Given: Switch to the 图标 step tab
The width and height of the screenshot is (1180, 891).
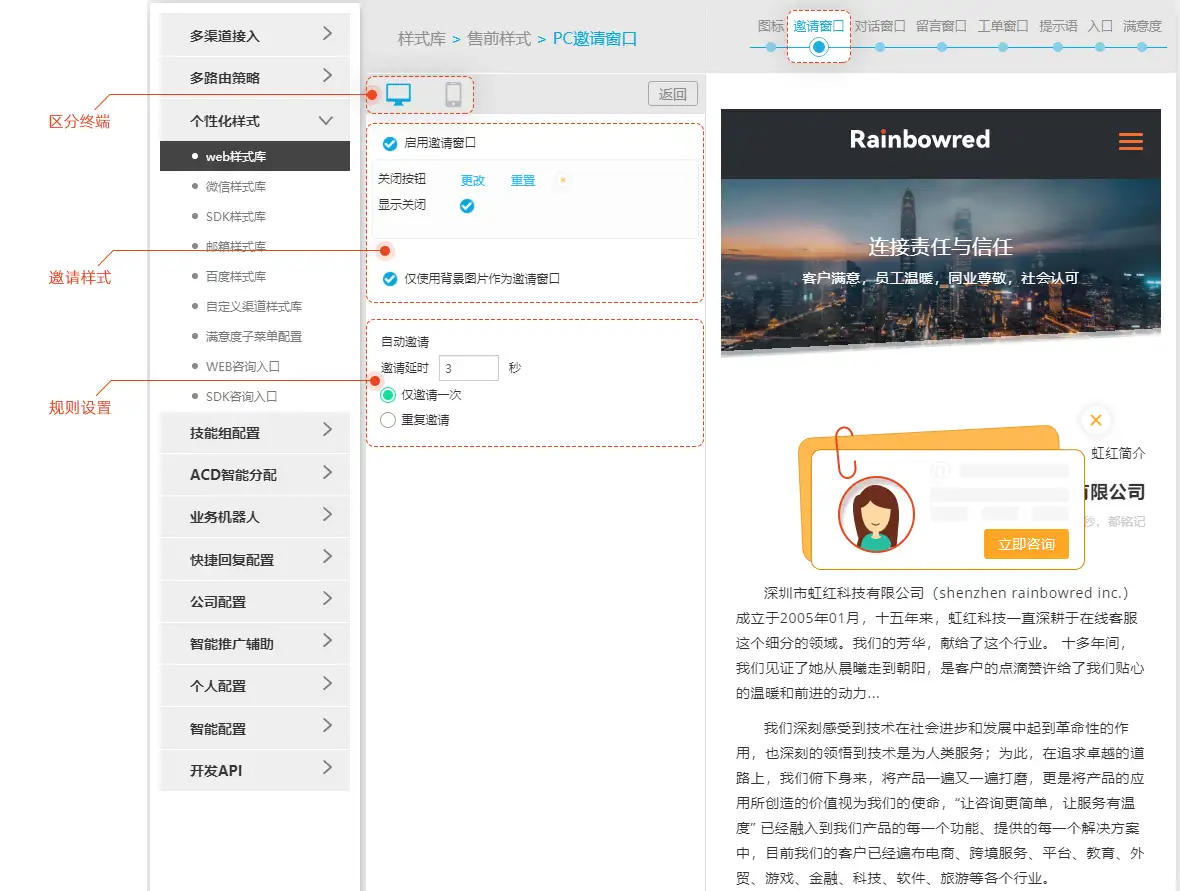Looking at the screenshot, I should tap(771, 27).
